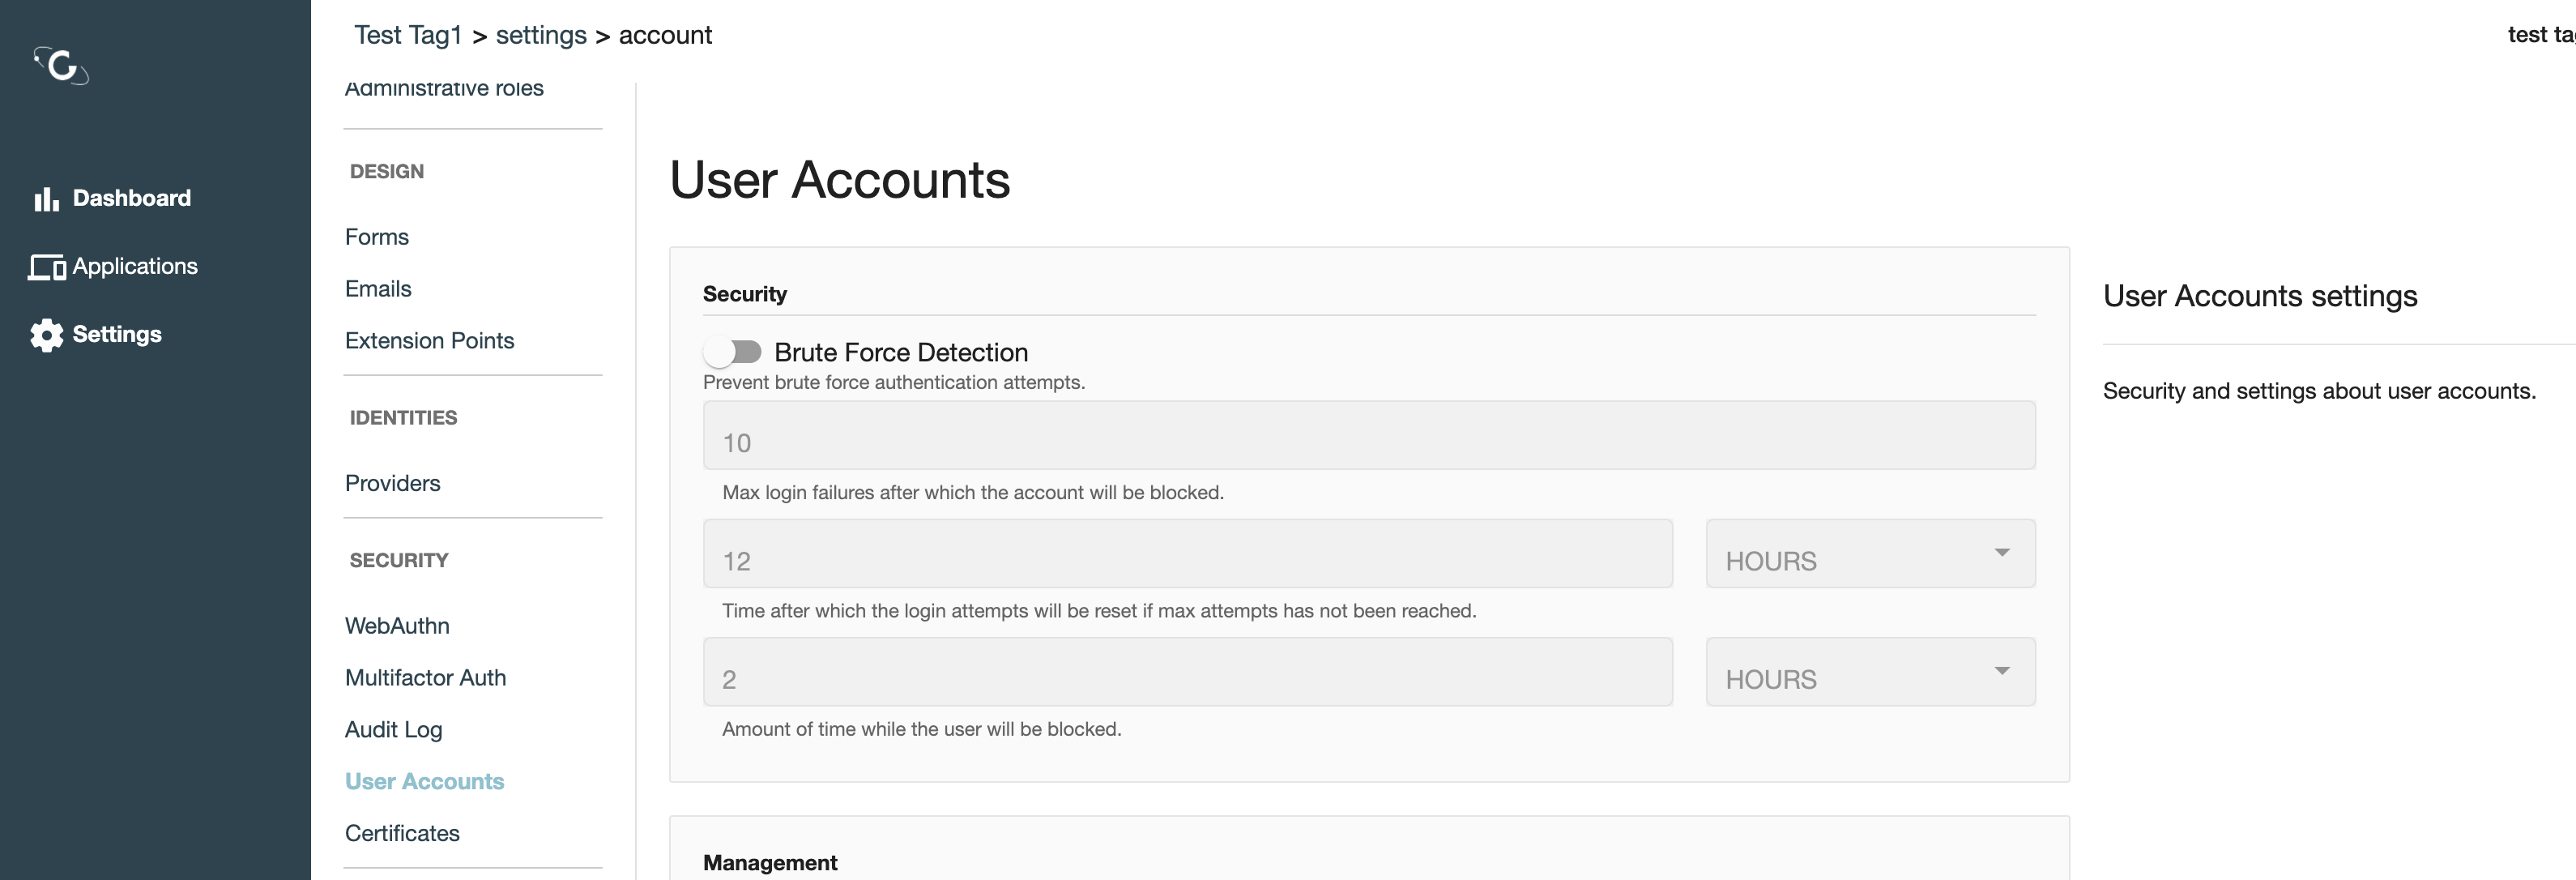Select Forms under the Design section

click(377, 237)
